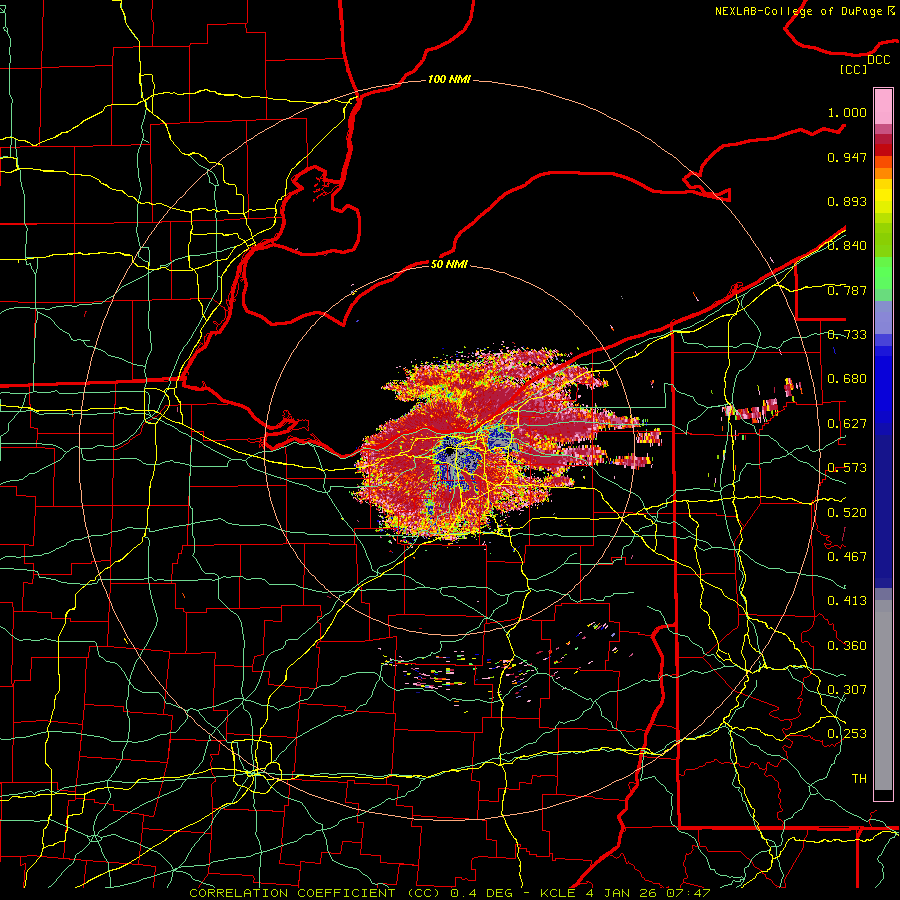Click the 100 NMI range ring label
The height and width of the screenshot is (900, 900).
449,79
